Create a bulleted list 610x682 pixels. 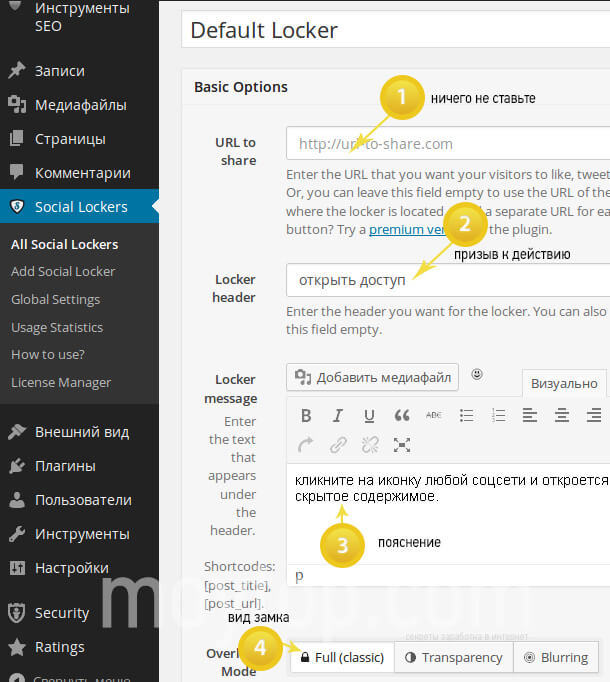click(466, 415)
